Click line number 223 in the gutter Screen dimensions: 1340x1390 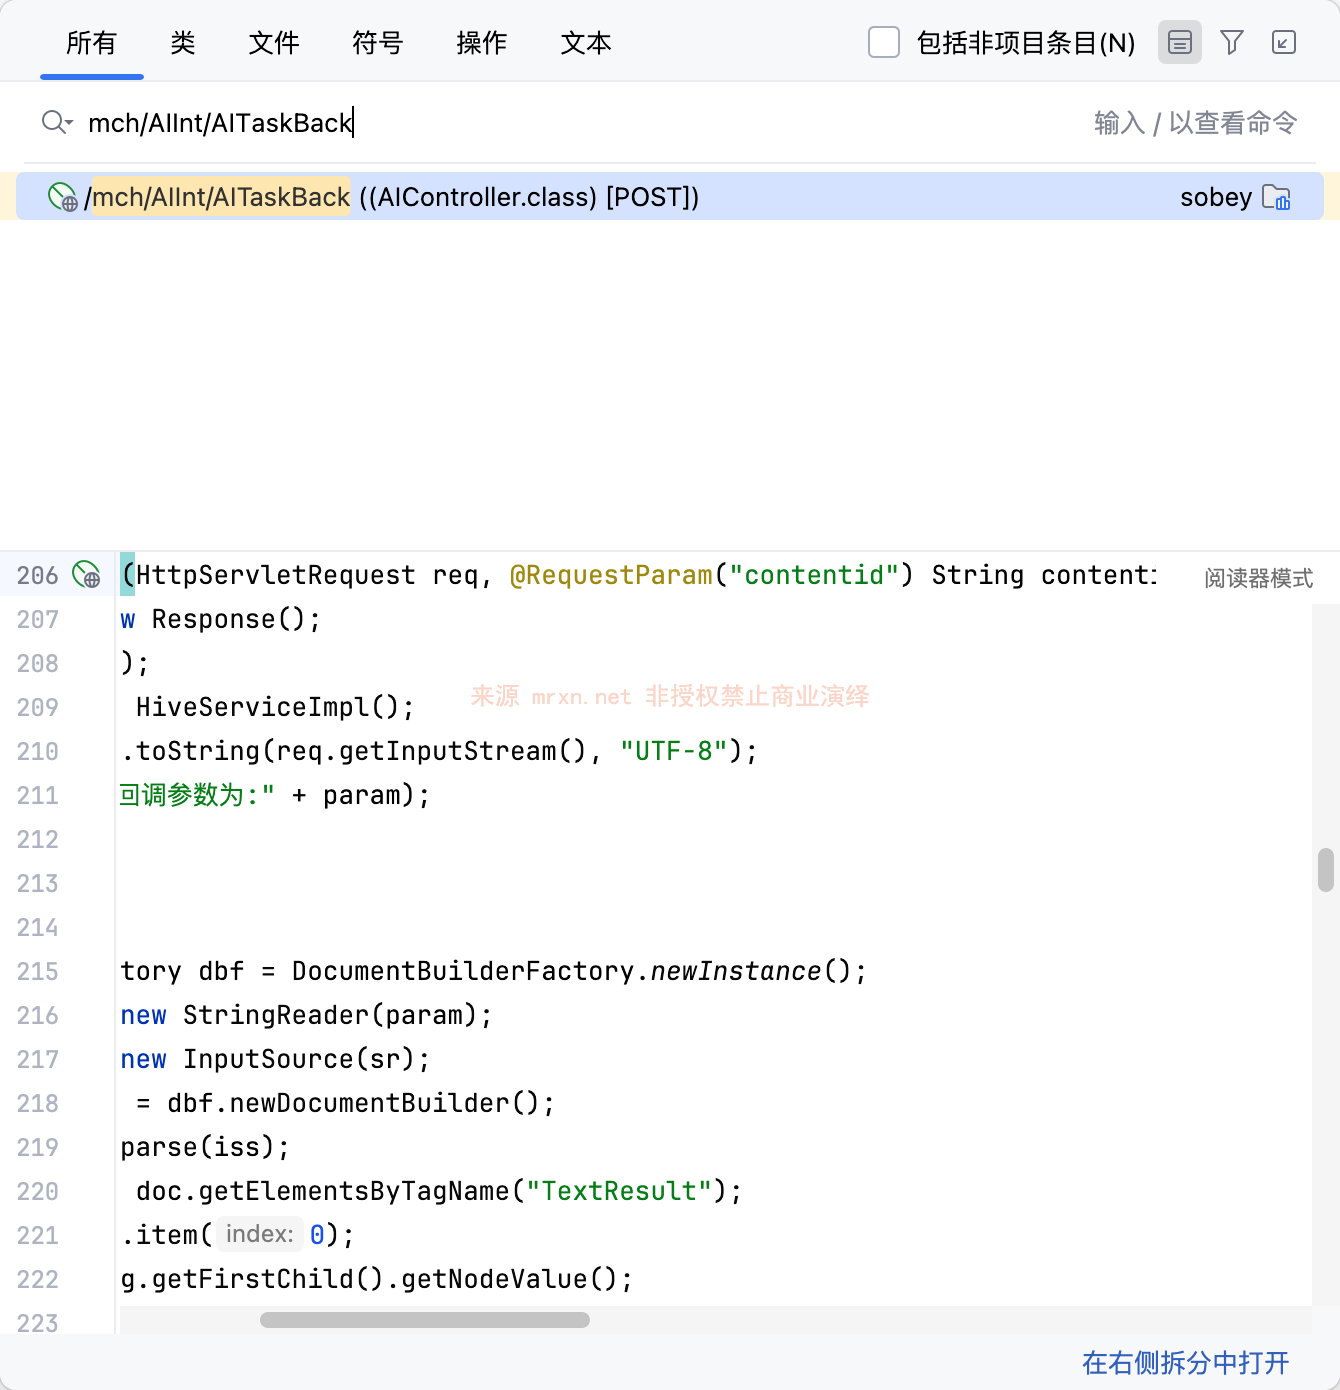[x=38, y=1323]
